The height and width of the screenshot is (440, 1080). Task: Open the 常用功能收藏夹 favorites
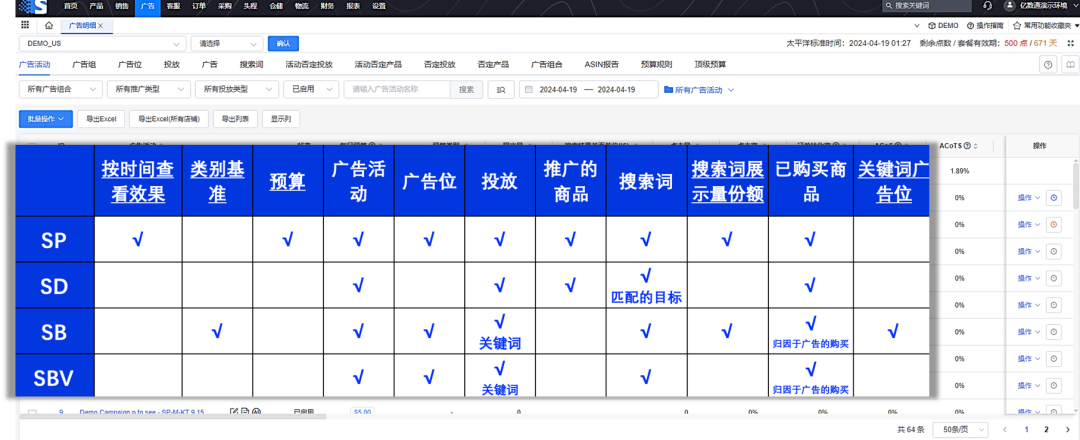1046,25
